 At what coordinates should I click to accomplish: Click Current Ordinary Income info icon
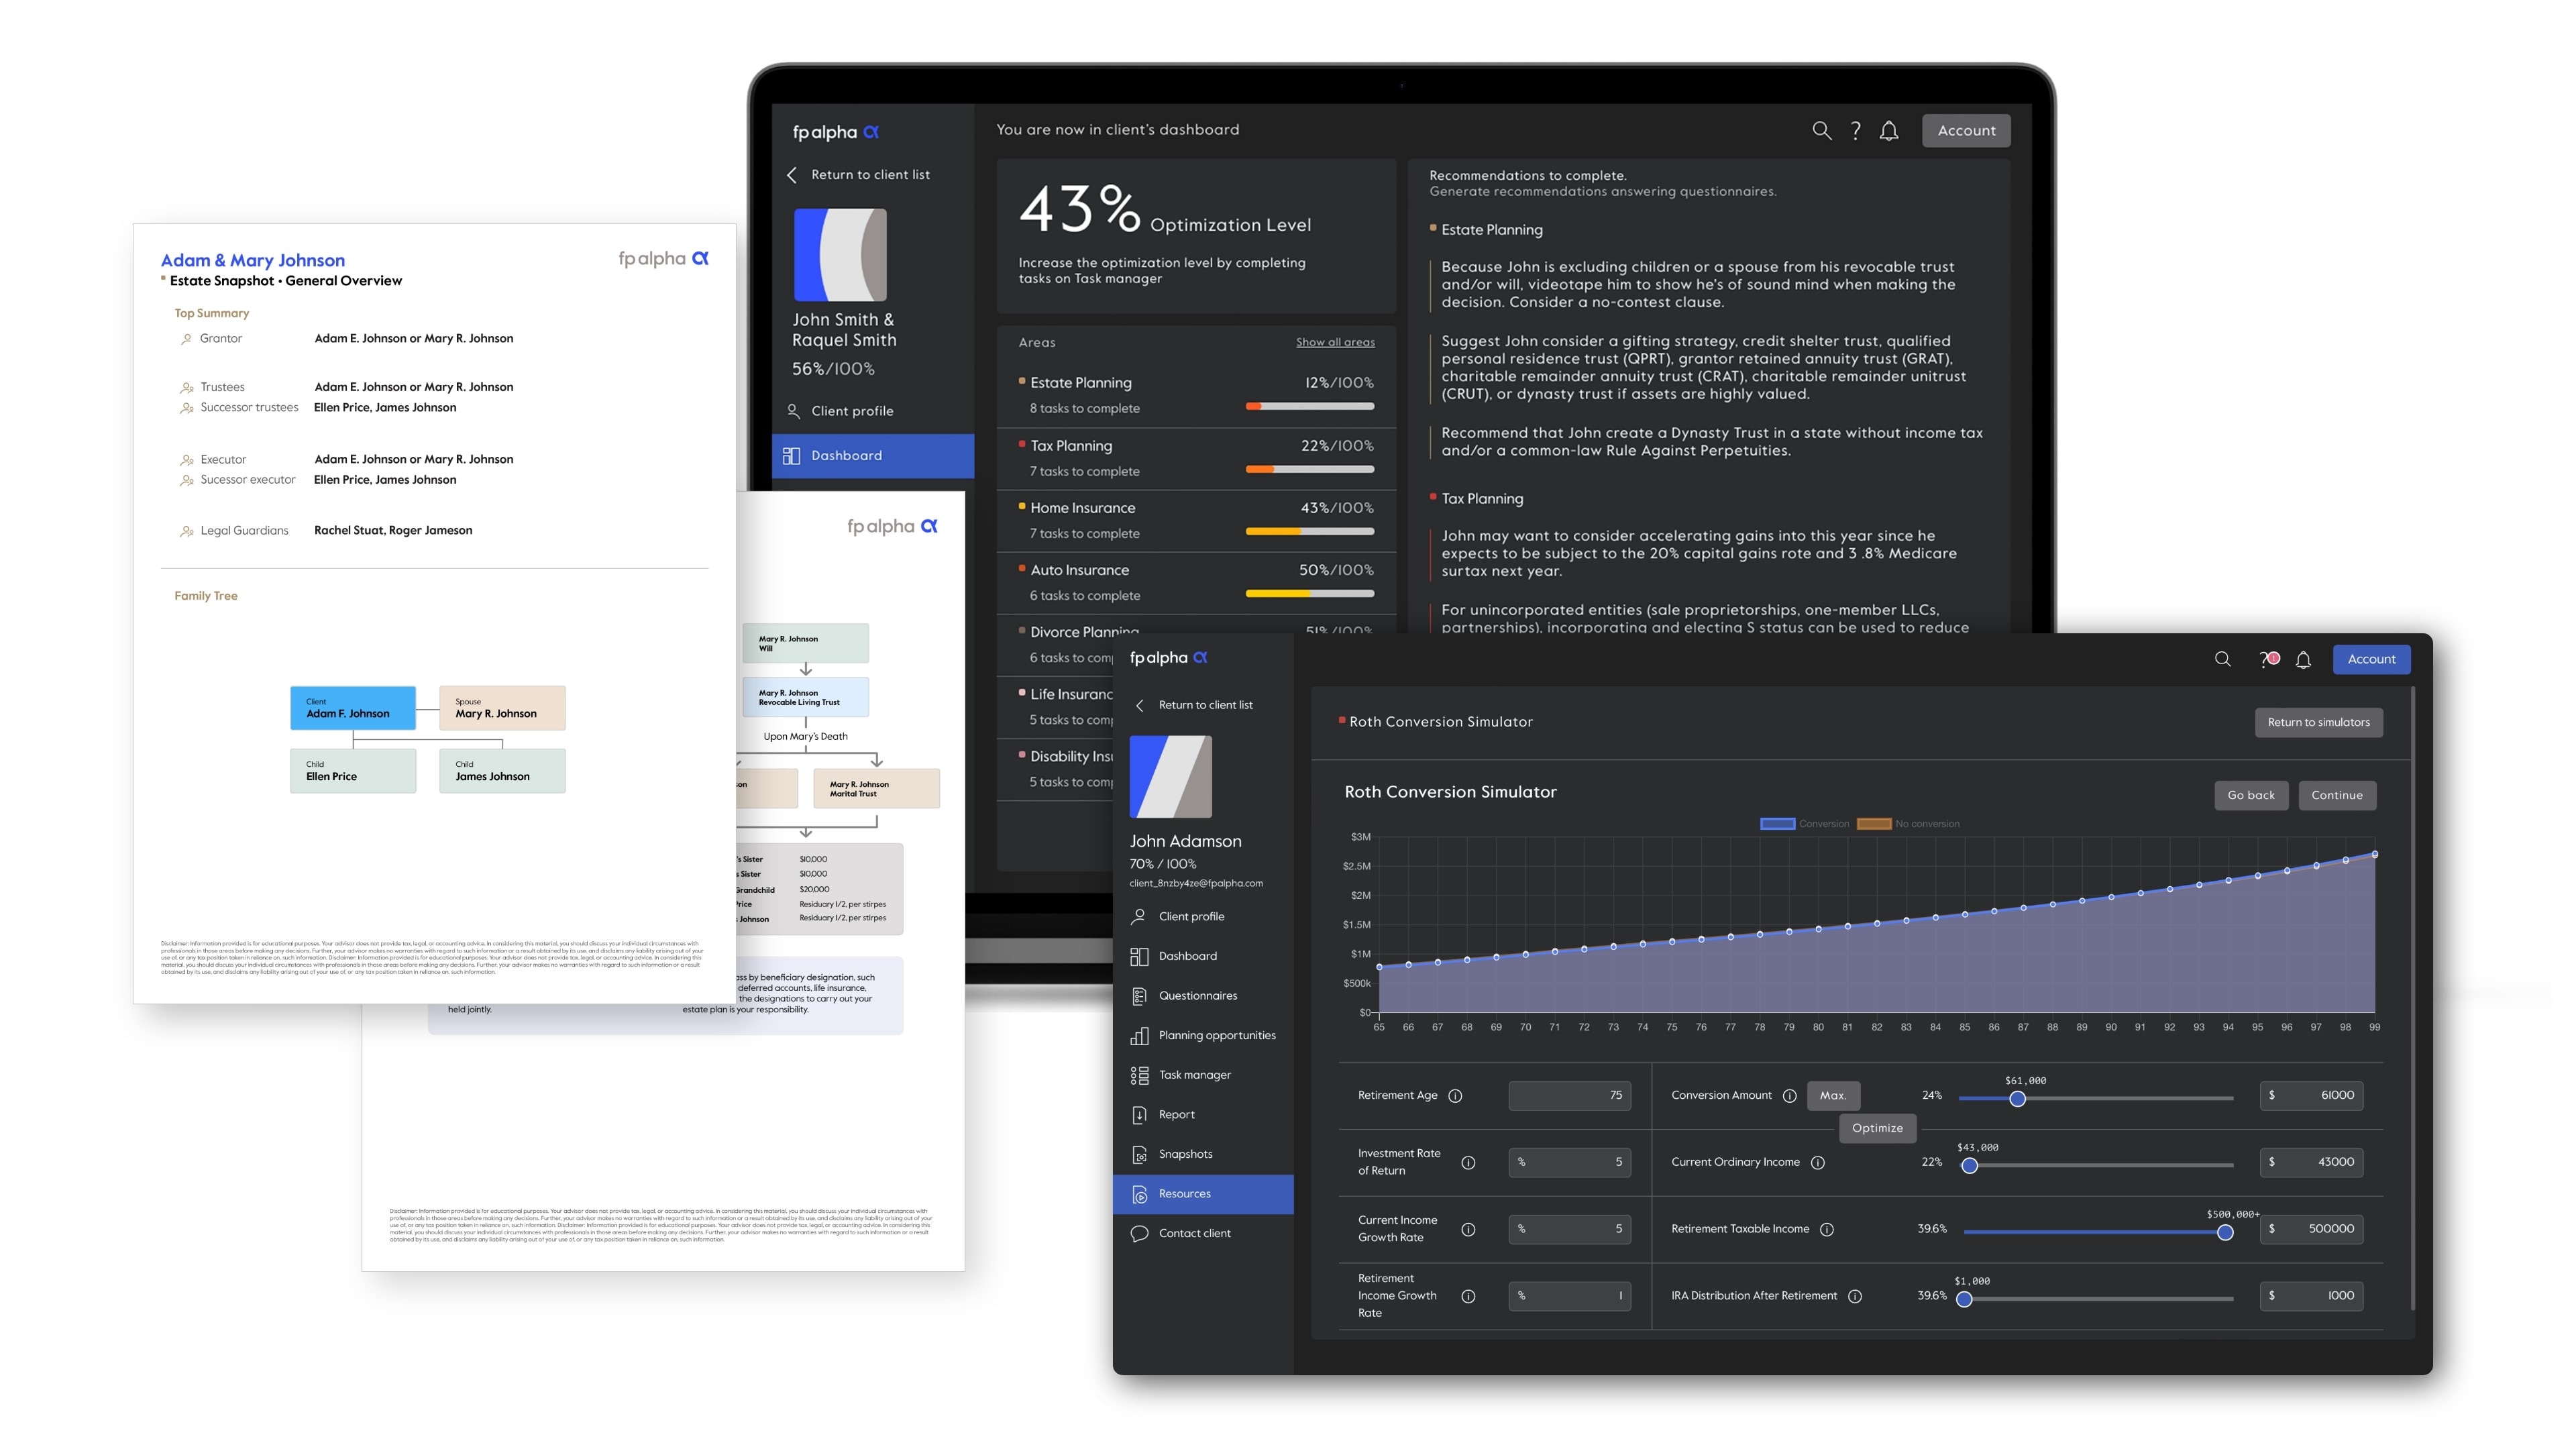1818,1163
